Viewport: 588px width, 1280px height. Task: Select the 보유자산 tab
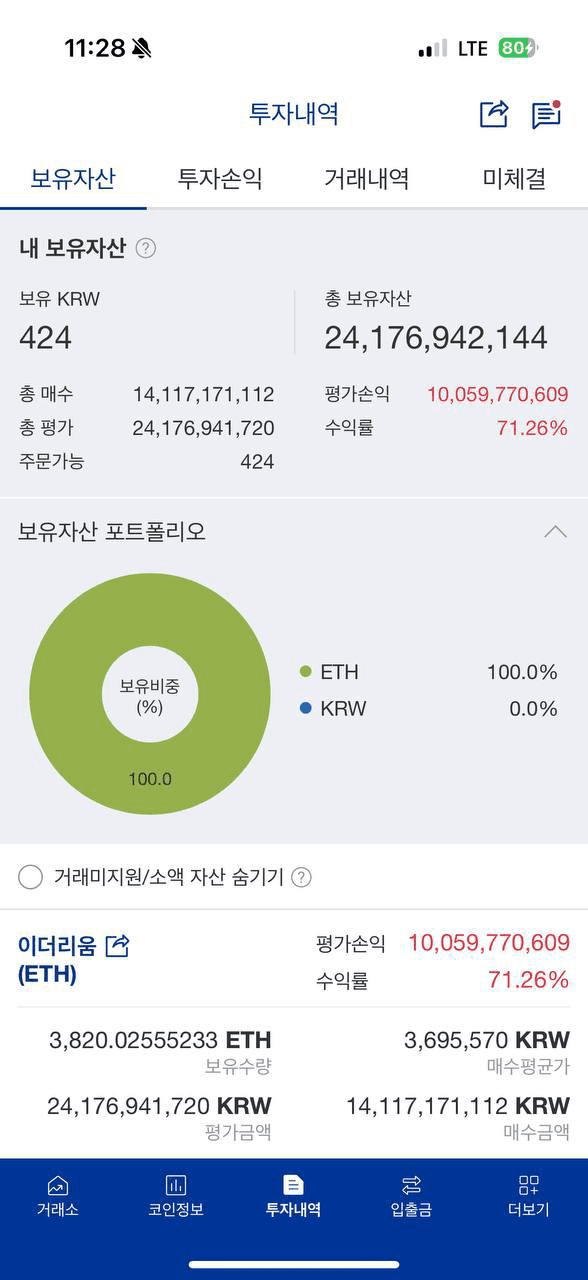pyautogui.click(x=73, y=179)
